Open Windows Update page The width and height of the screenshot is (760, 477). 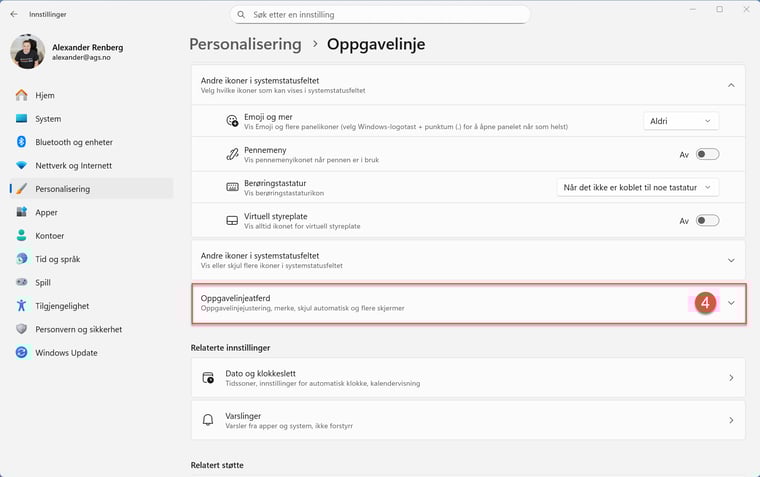pos(92,352)
